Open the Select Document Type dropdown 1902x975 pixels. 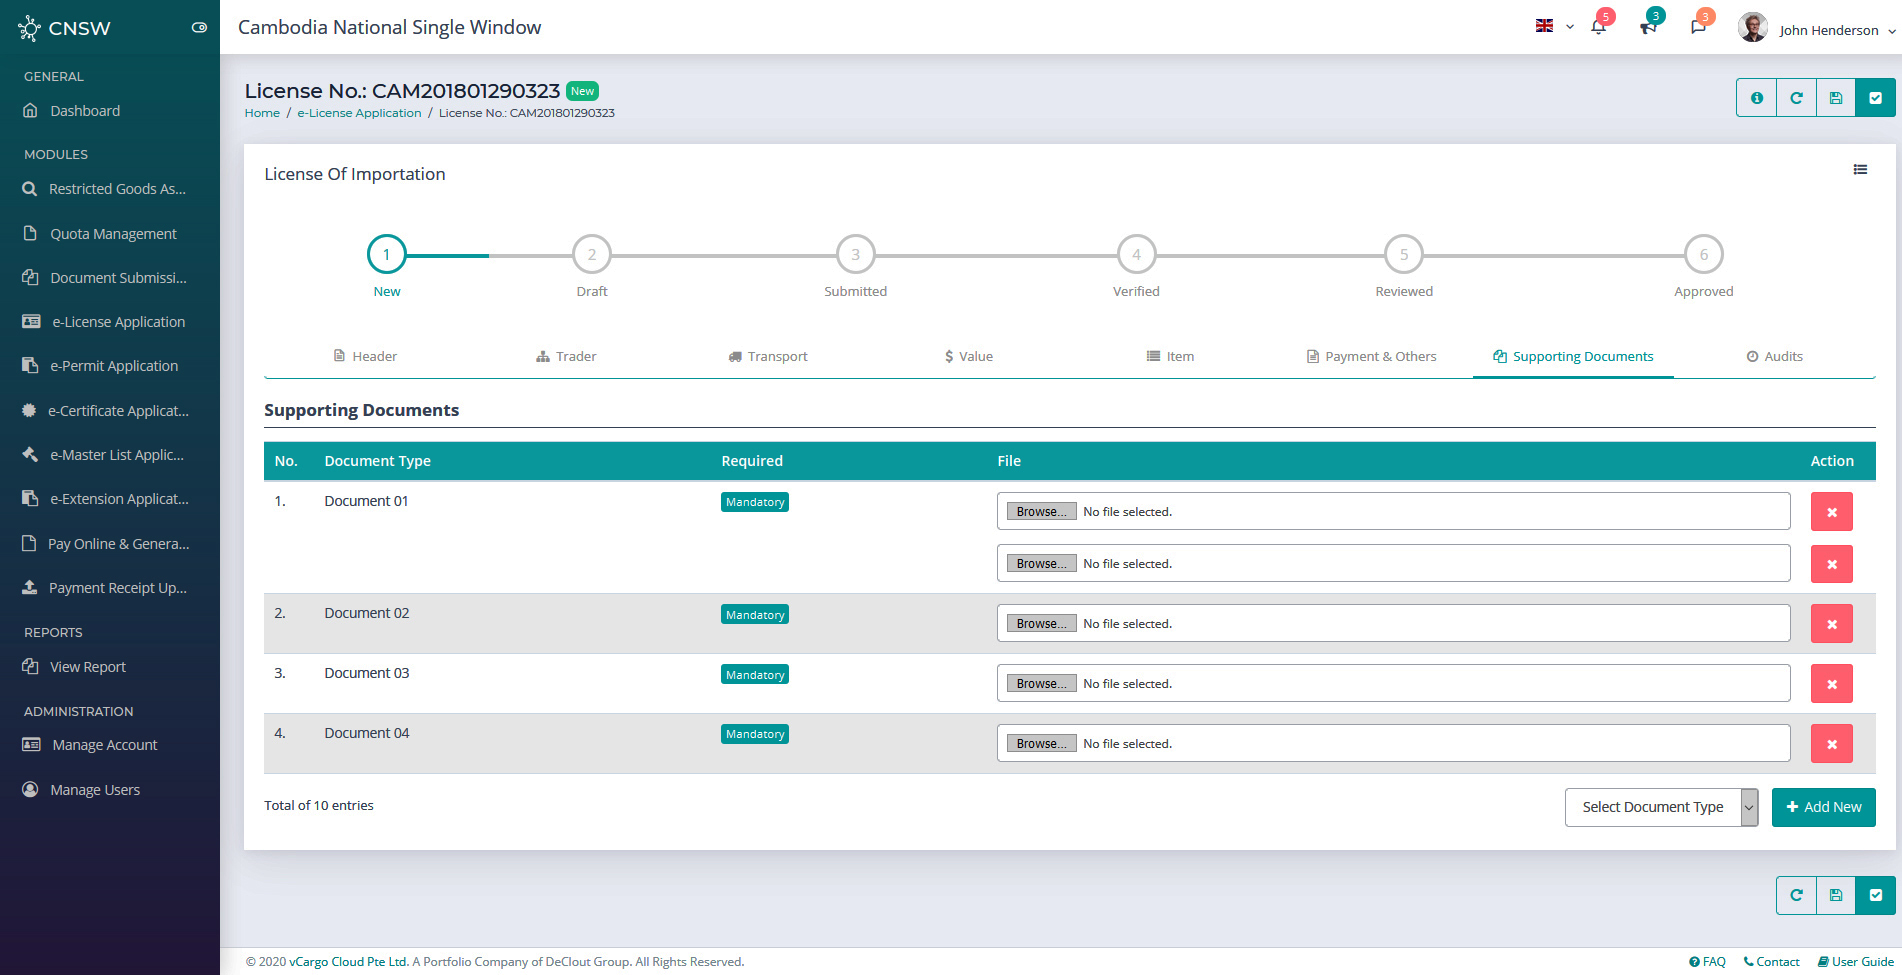click(1660, 807)
